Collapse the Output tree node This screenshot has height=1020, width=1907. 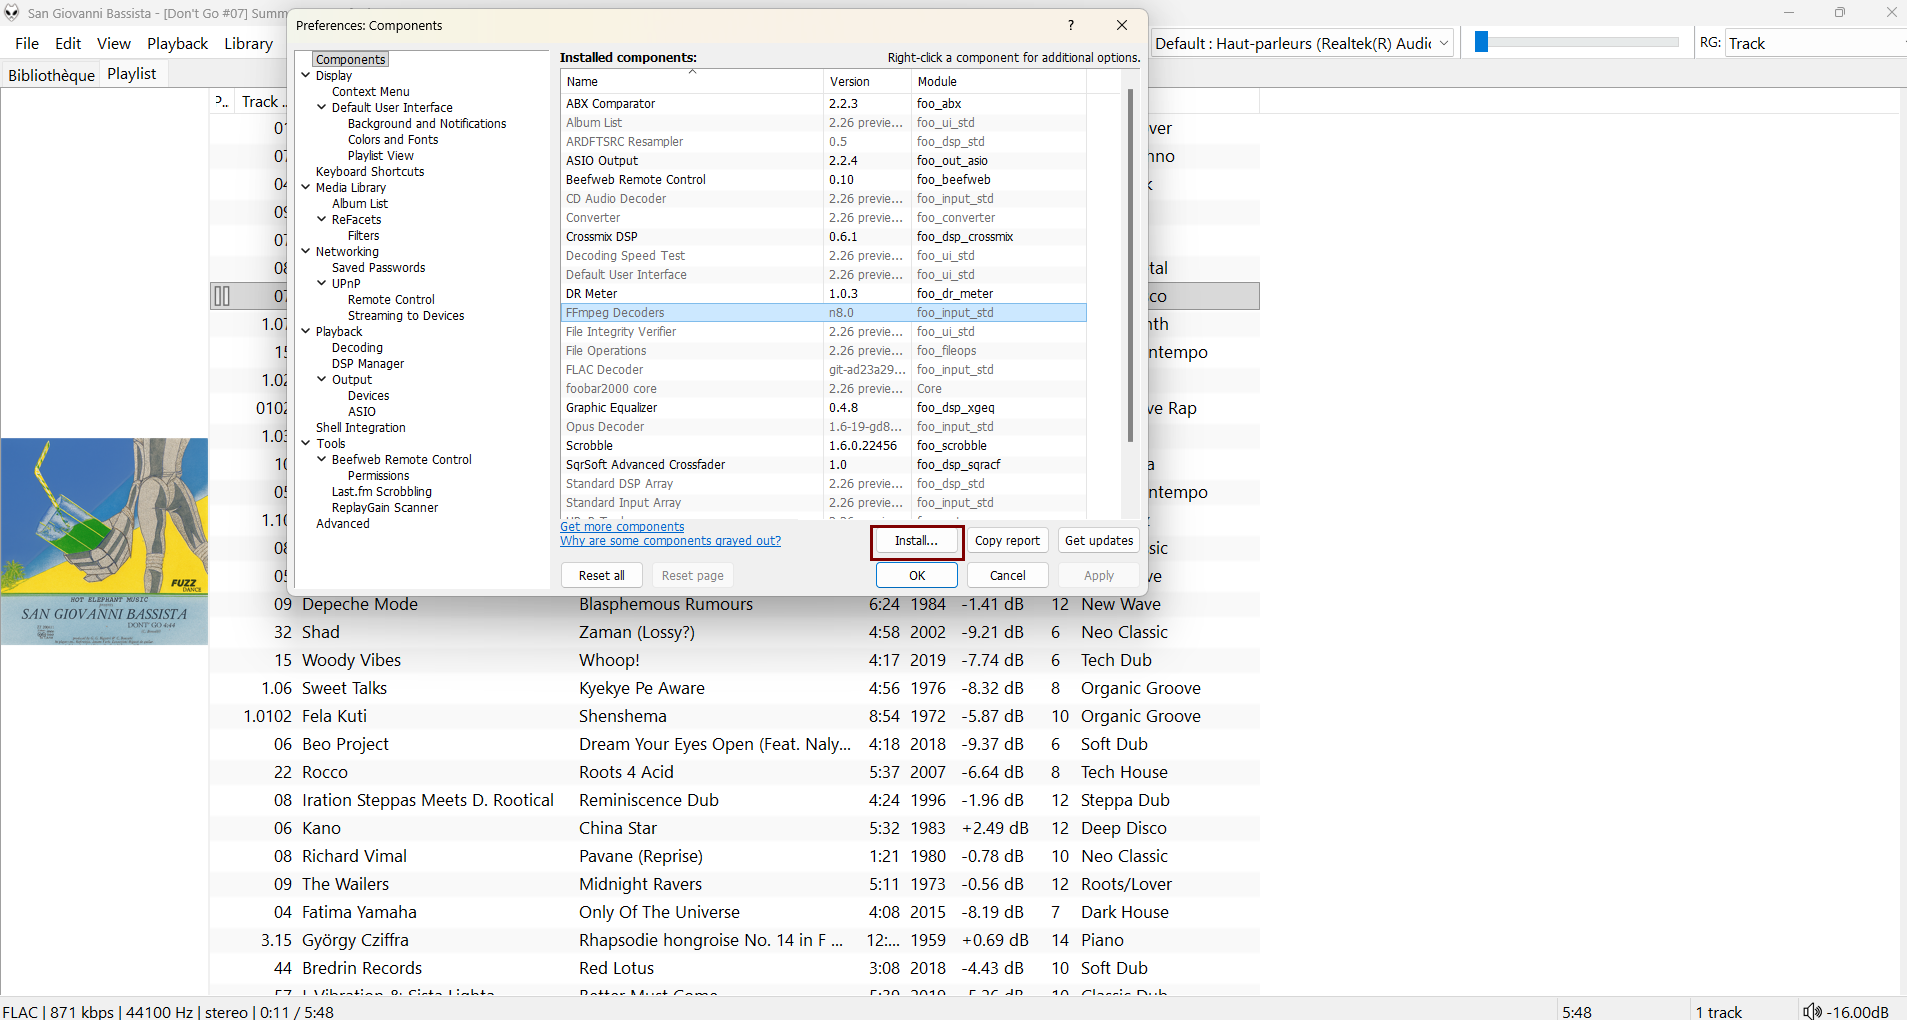click(x=322, y=379)
